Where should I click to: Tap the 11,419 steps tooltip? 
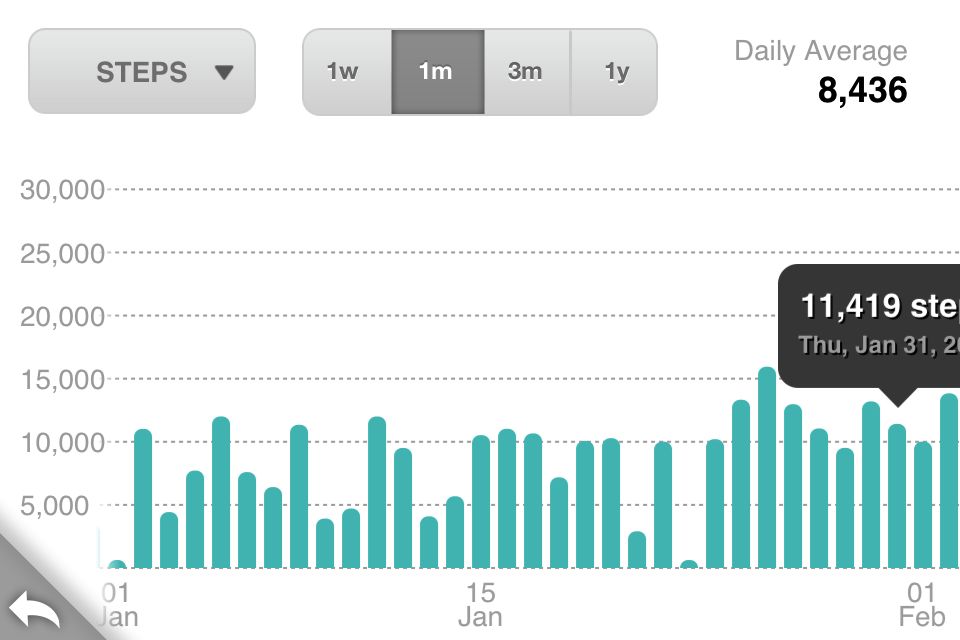pyautogui.click(x=869, y=326)
